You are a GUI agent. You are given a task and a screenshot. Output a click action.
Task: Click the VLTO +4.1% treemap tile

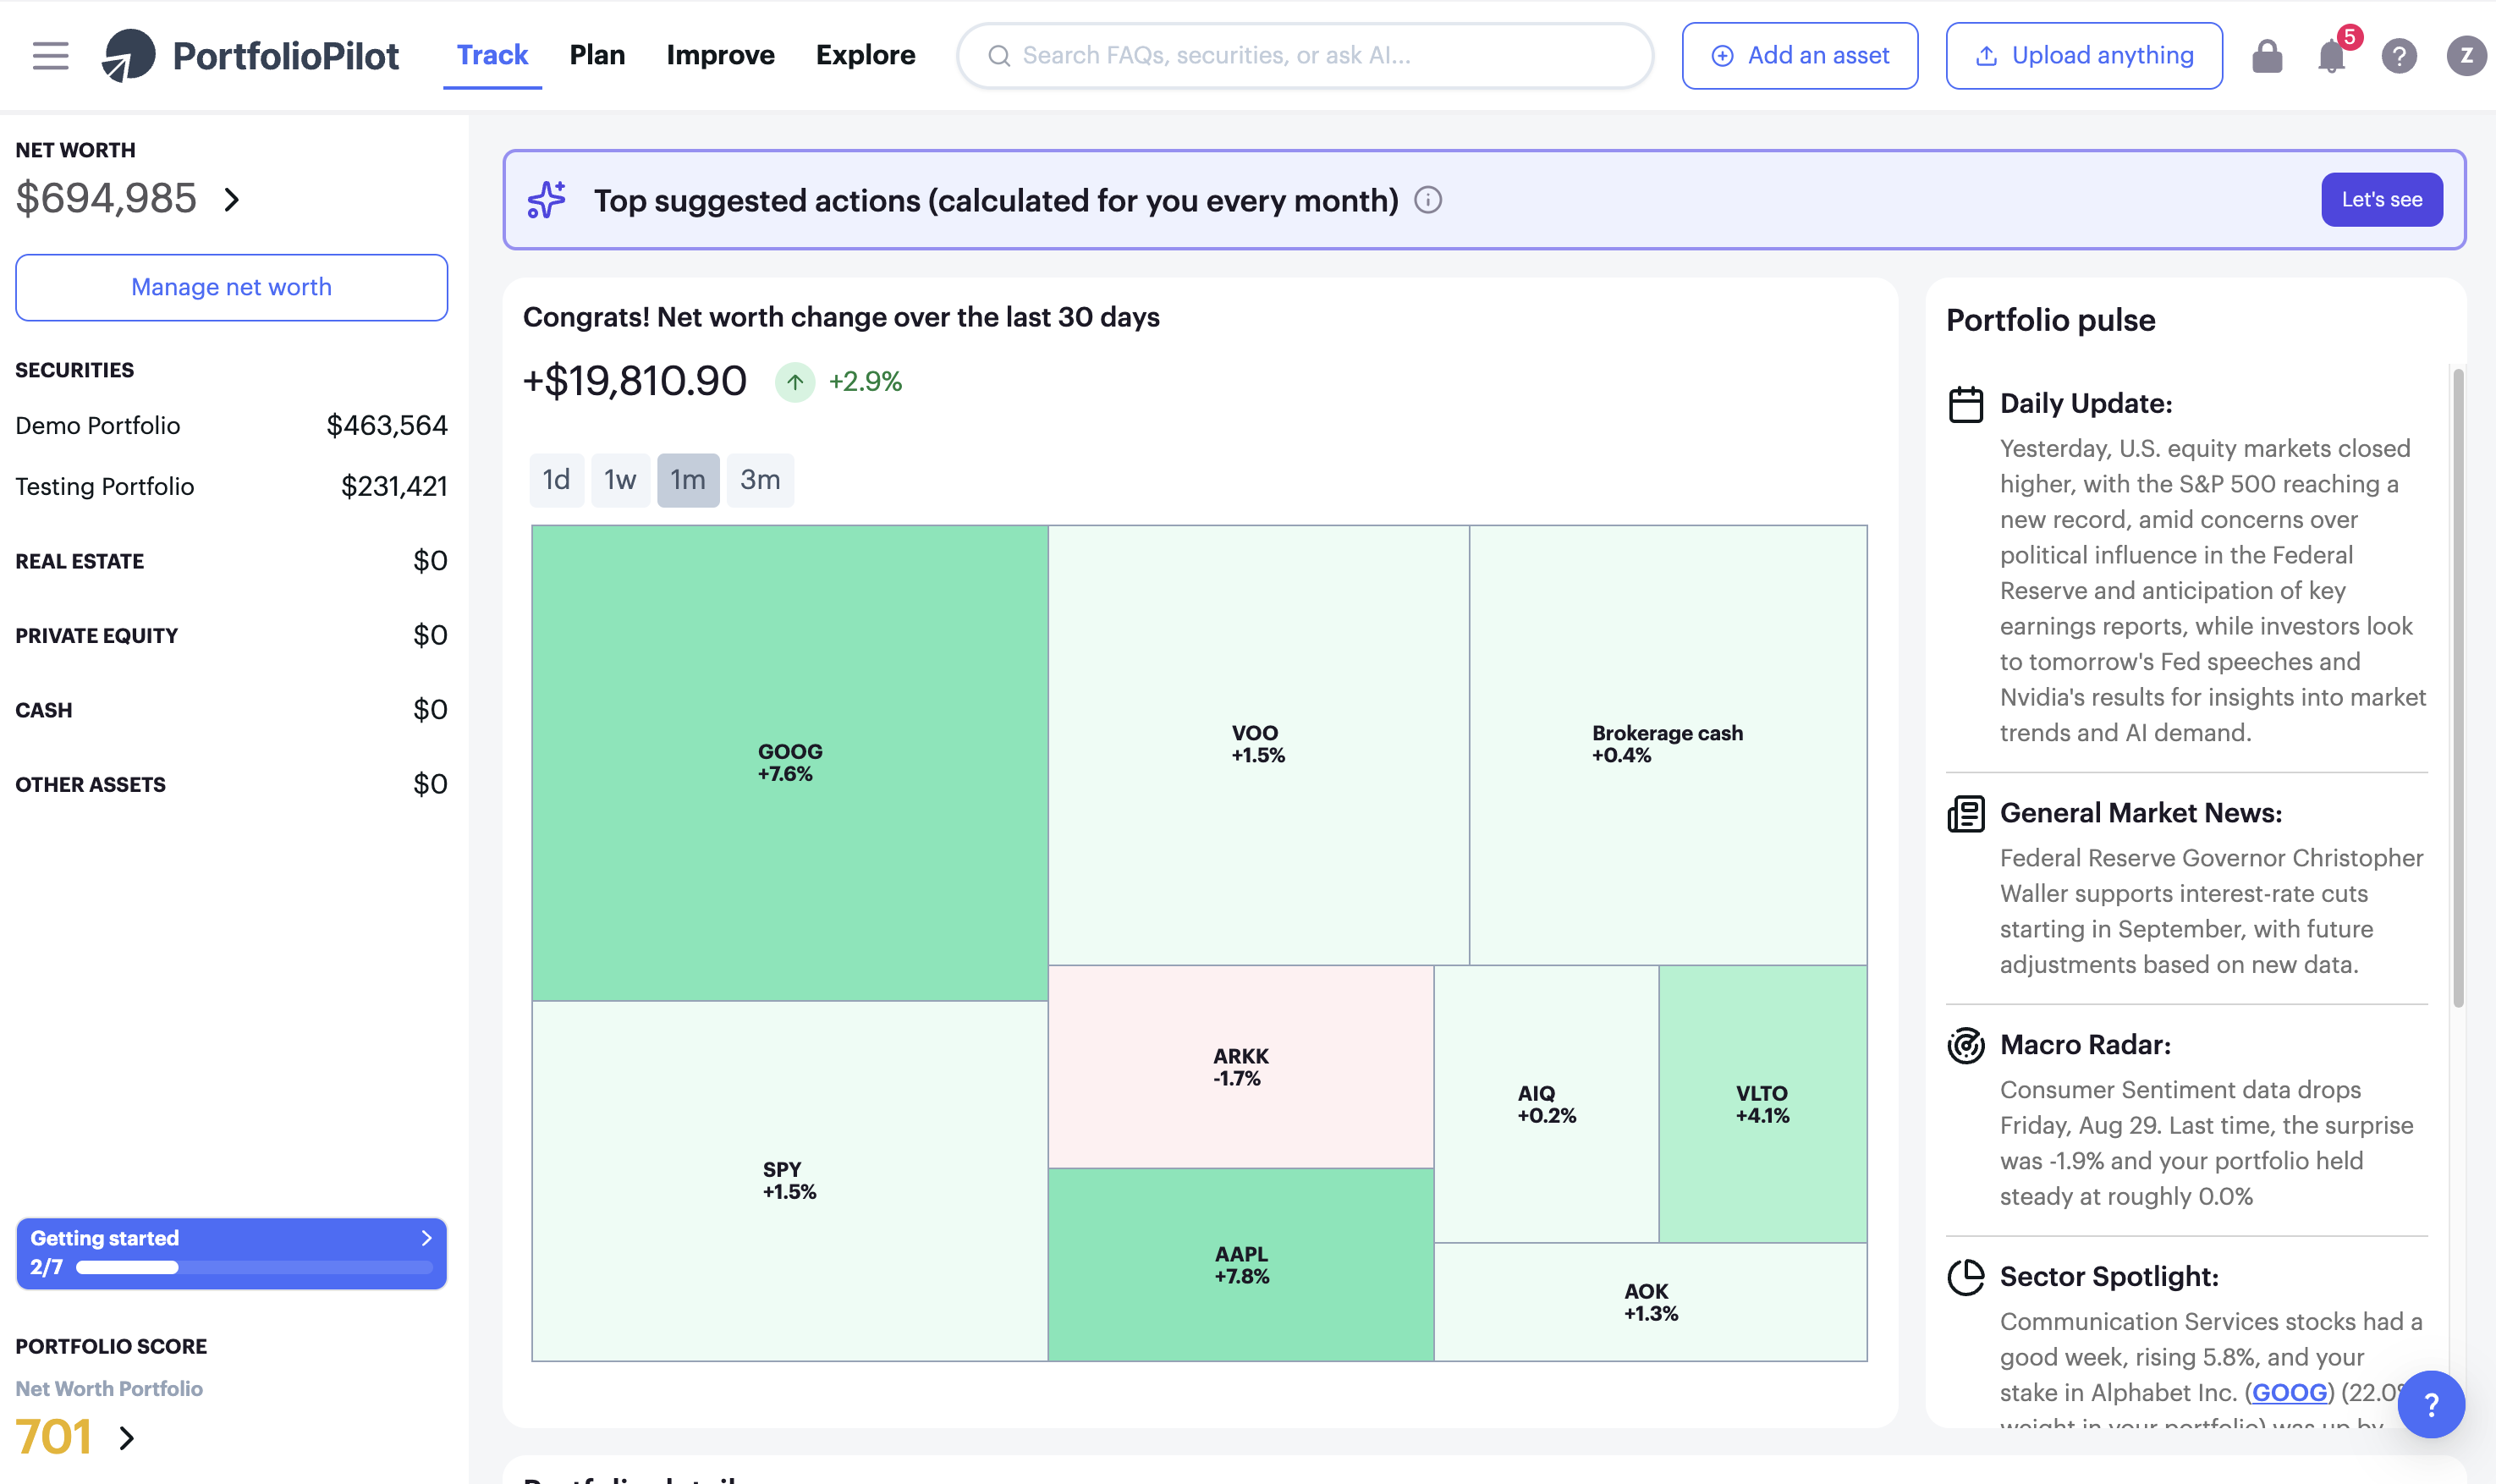click(x=1762, y=1104)
